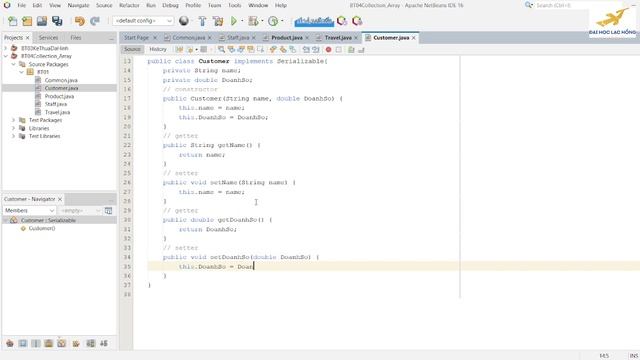The height and width of the screenshot is (360, 640).
Task: Toggle the last sort icon at Navigator bottom
Action: tap(104, 343)
